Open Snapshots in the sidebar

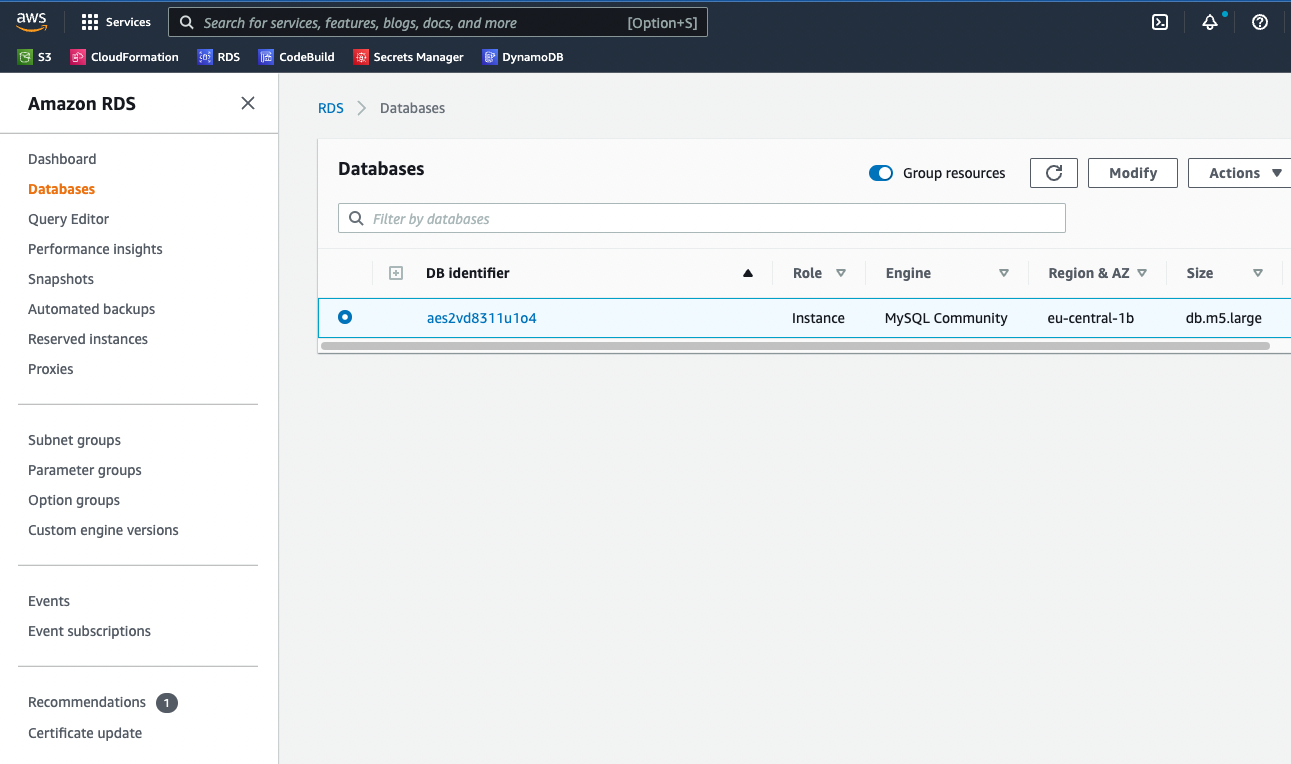pyautogui.click(x=61, y=279)
